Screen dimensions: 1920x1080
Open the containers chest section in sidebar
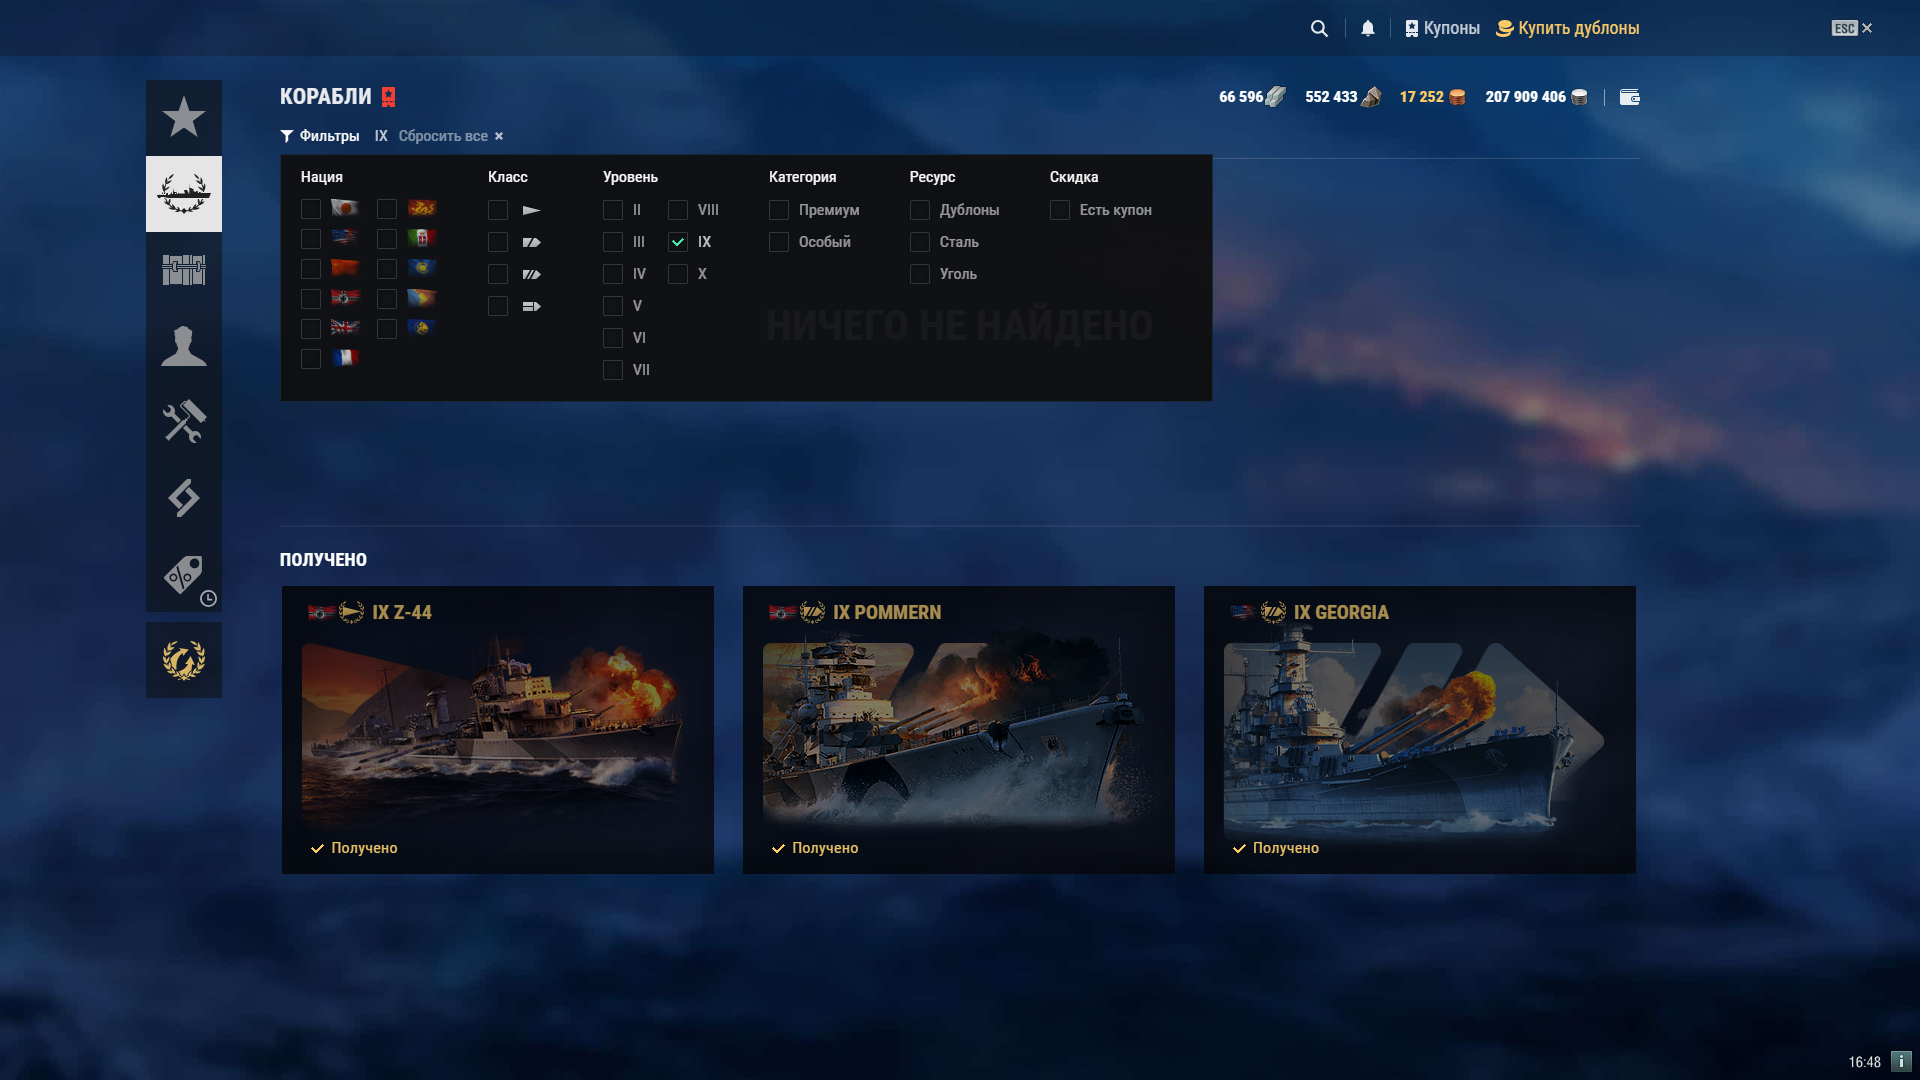point(184,270)
